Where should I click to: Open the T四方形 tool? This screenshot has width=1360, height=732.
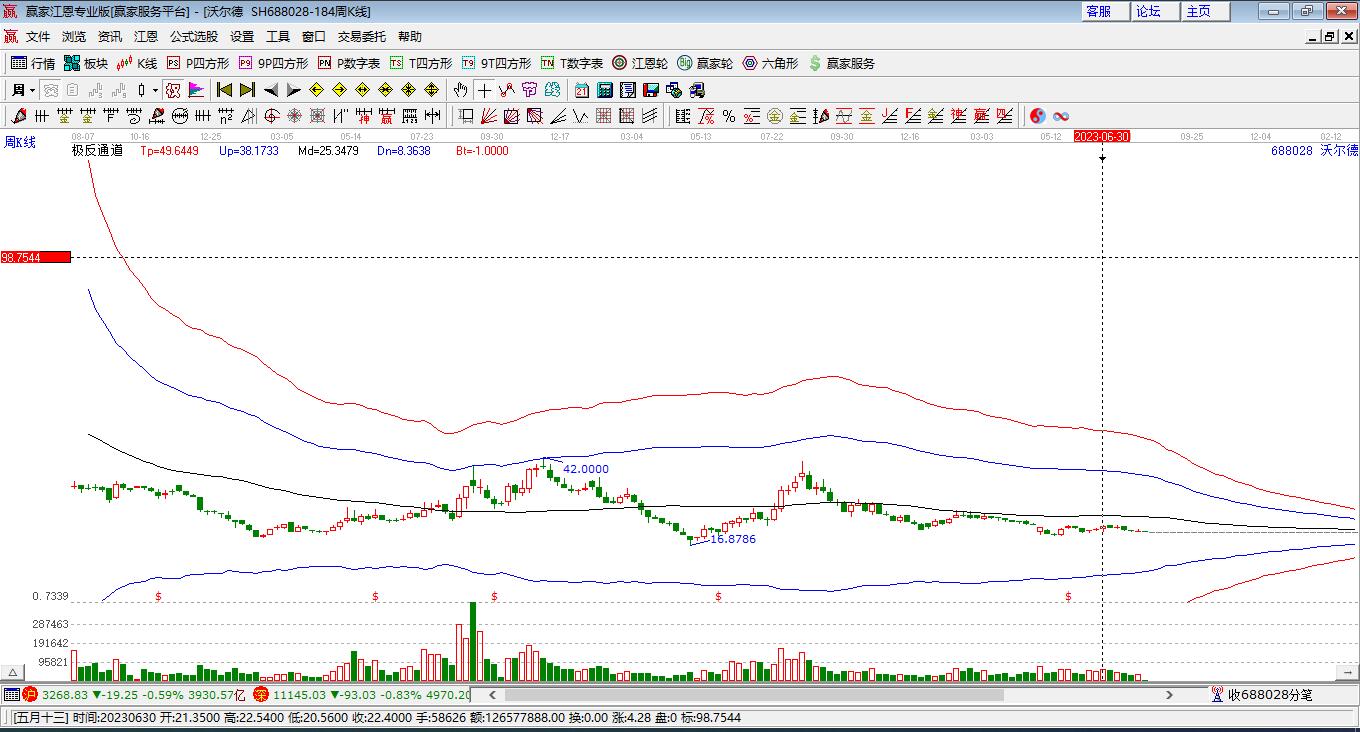coord(421,63)
